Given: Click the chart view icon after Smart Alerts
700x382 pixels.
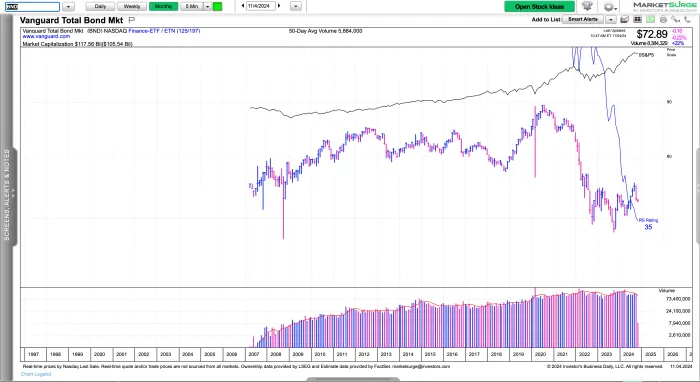Looking at the screenshot, I should coord(625,19).
